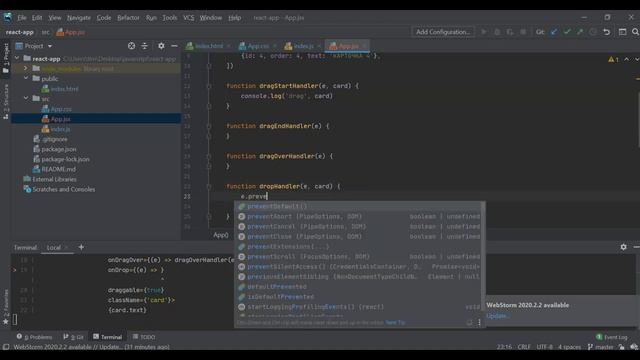Click the Next Tip link in completion popup
640x360 pixels.
point(395,322)
